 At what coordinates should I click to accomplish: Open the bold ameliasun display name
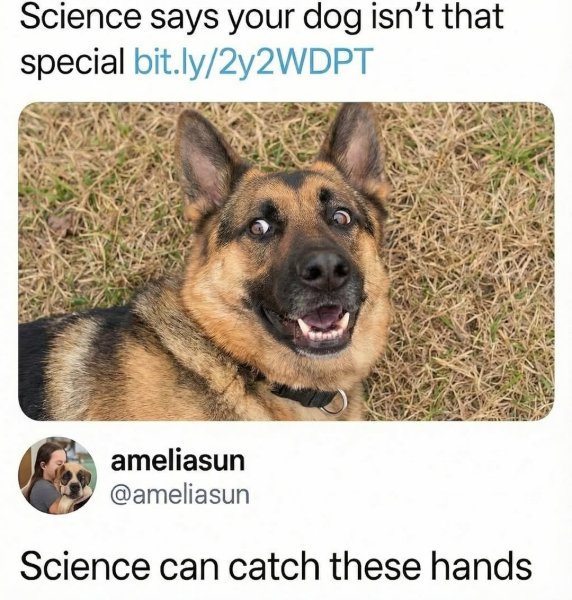click(x=178, y=461)
